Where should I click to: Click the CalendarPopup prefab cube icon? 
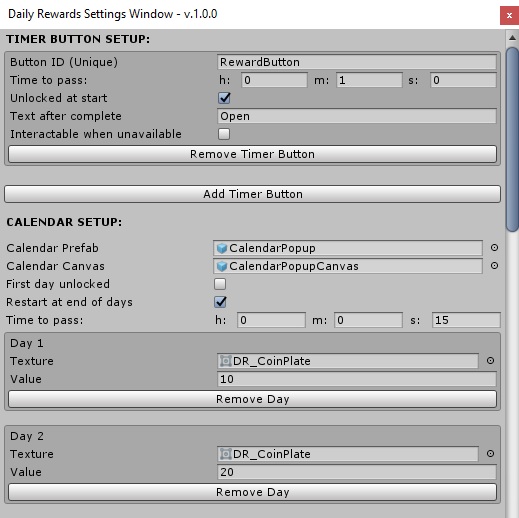coord(222,248)
